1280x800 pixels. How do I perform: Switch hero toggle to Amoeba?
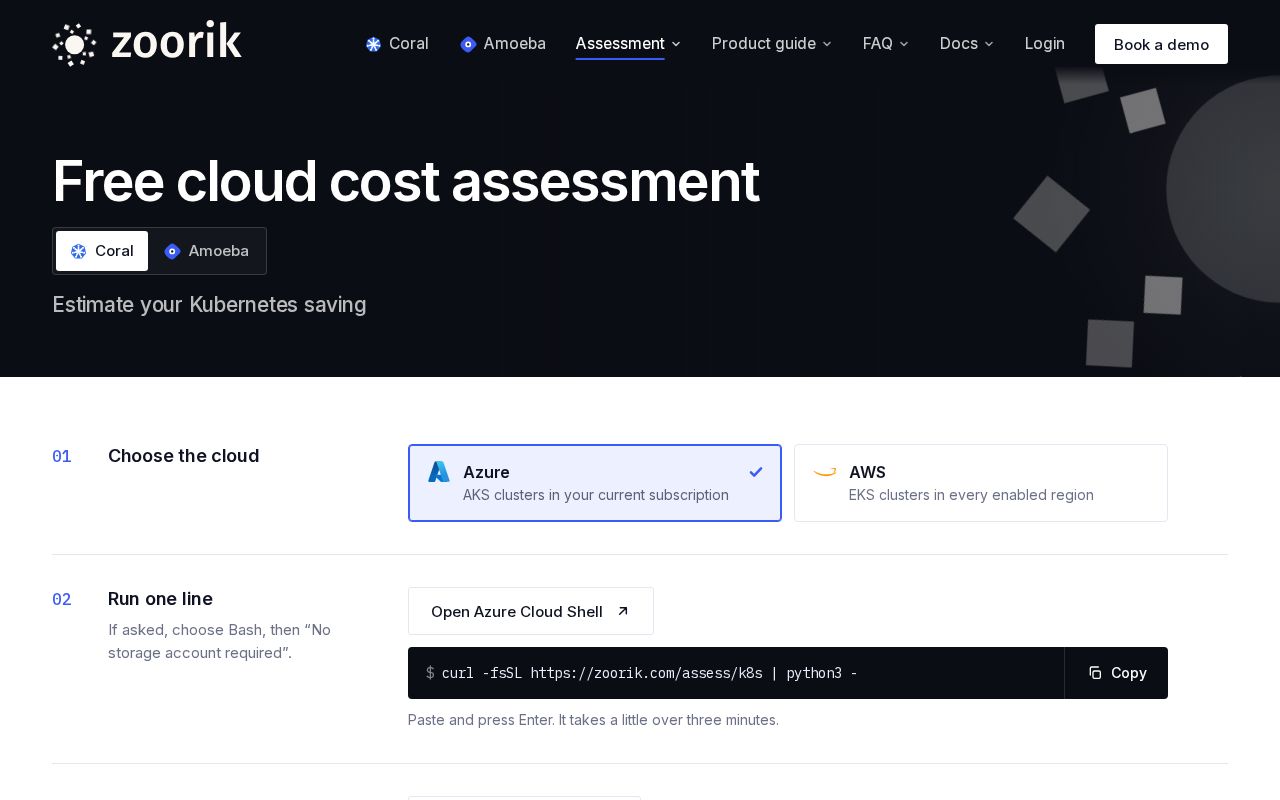point(206,251)
